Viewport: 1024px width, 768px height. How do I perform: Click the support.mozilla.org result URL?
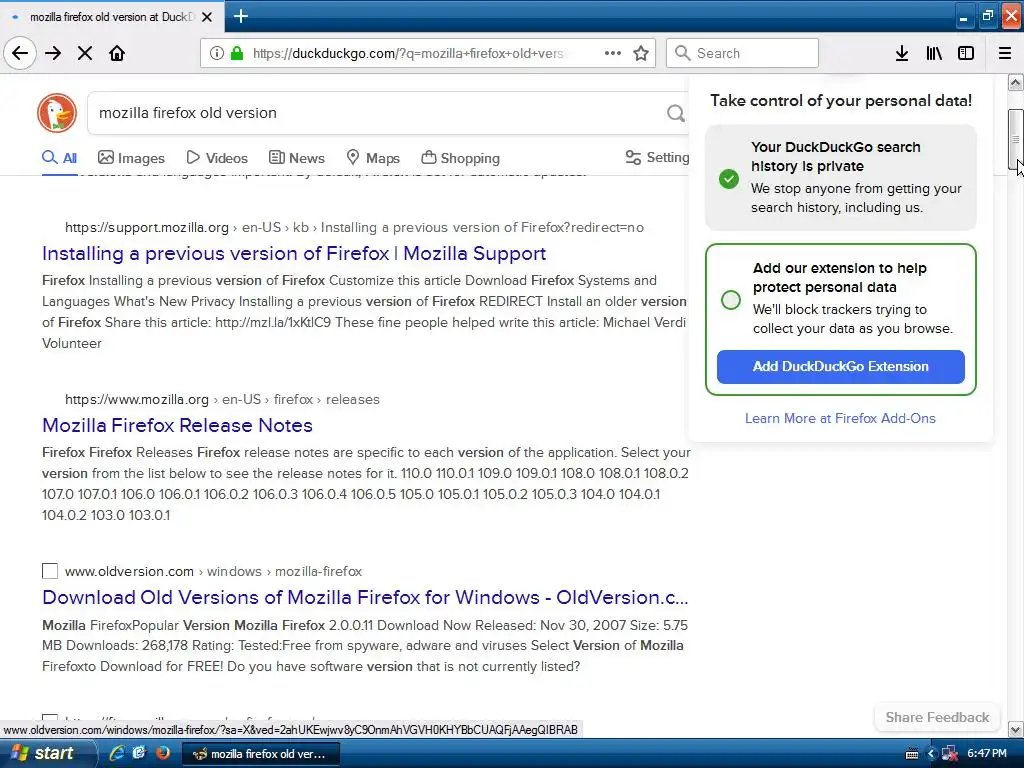click(354, 227)
